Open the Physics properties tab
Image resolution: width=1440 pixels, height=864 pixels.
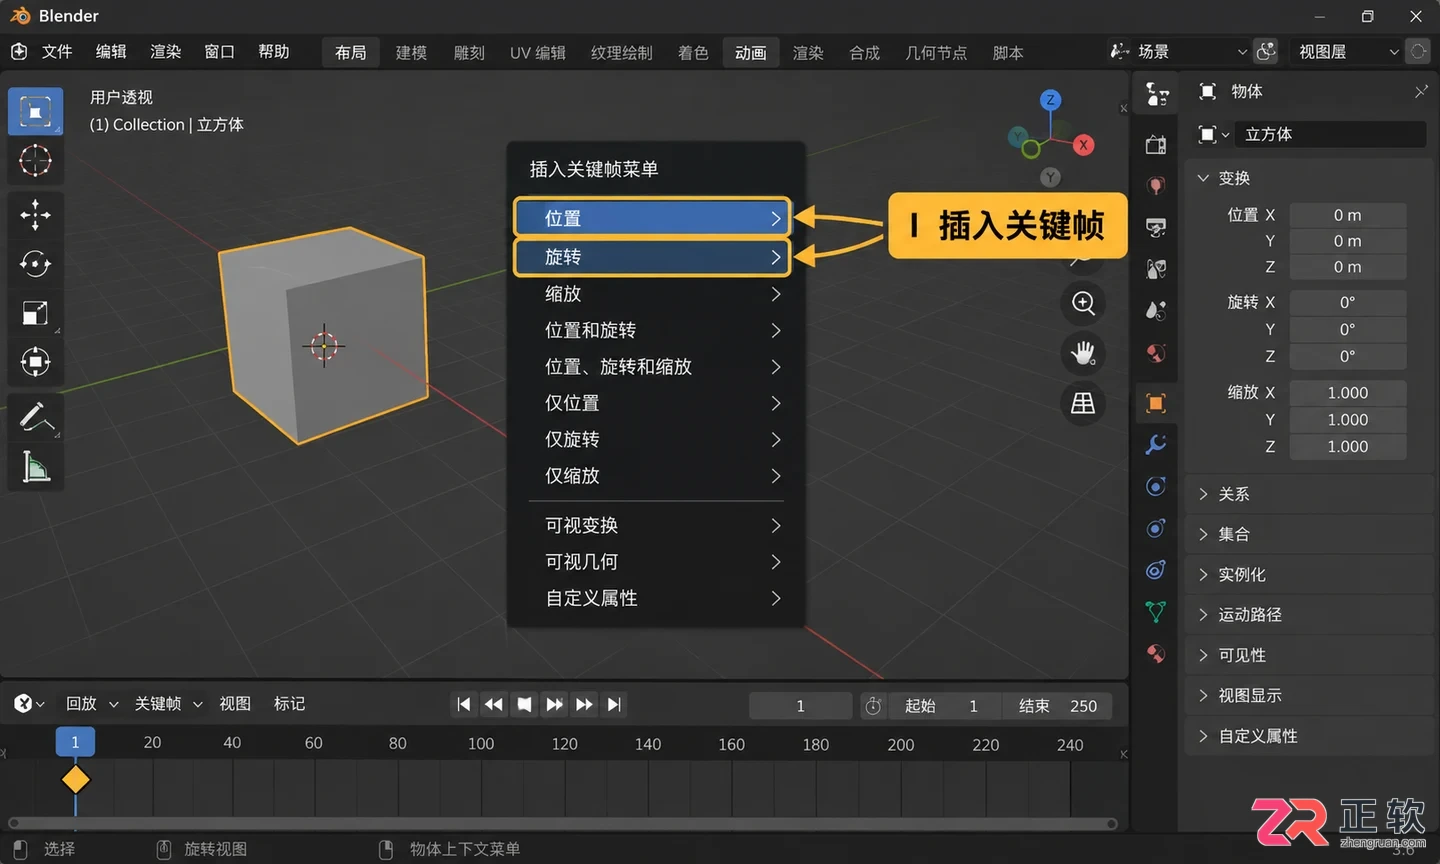coord(1156,528)
